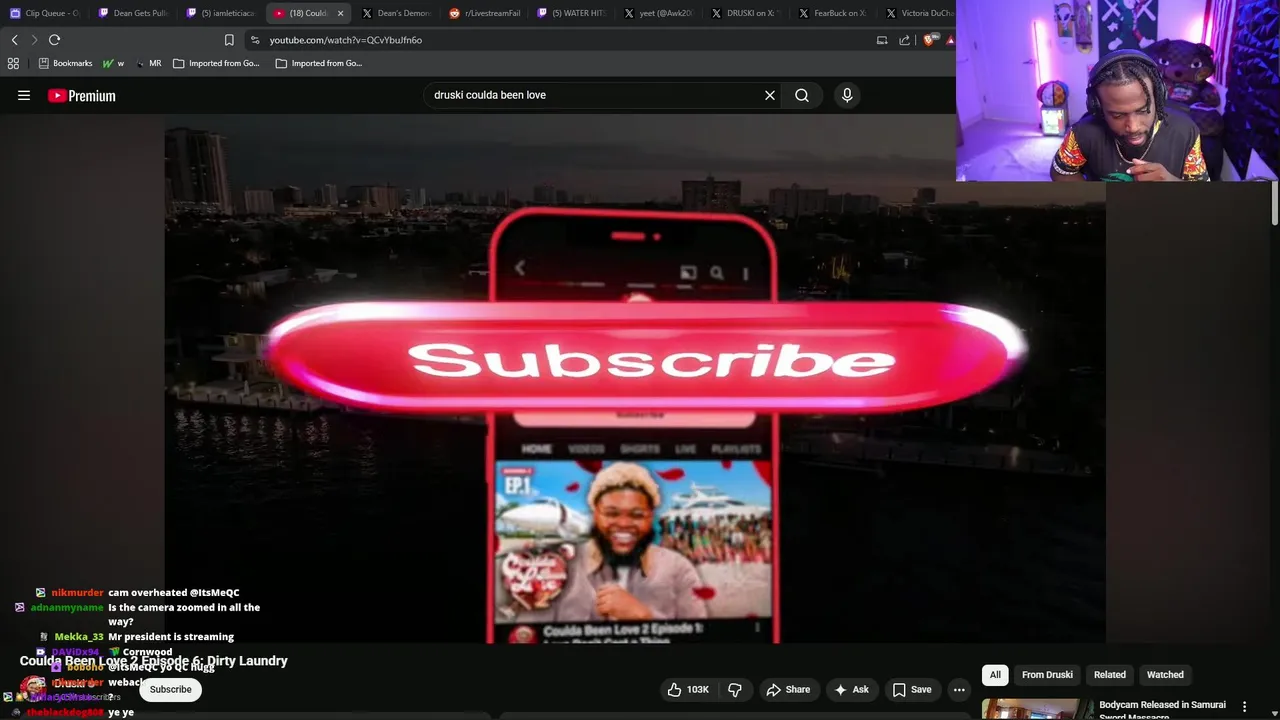This screenshot has width=1280, height=720.
Task: Open cast media icon in address bar
Action: point(882,40)
